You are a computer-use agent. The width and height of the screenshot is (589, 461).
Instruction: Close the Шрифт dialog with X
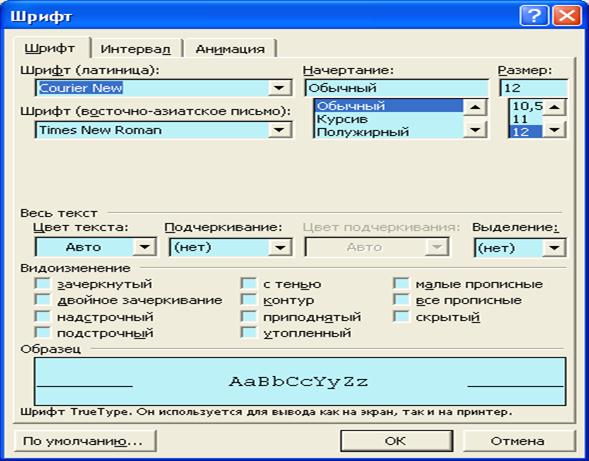click(566, 16)
